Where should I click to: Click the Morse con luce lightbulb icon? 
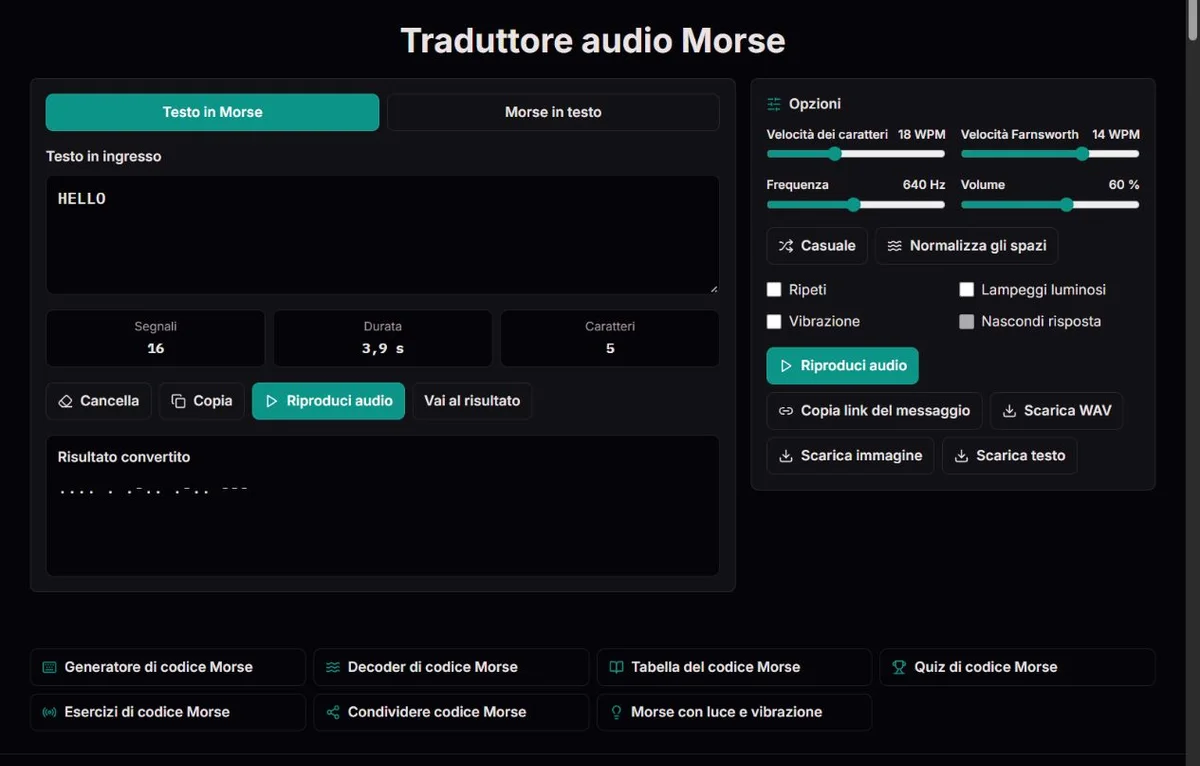tap(617, 712)
